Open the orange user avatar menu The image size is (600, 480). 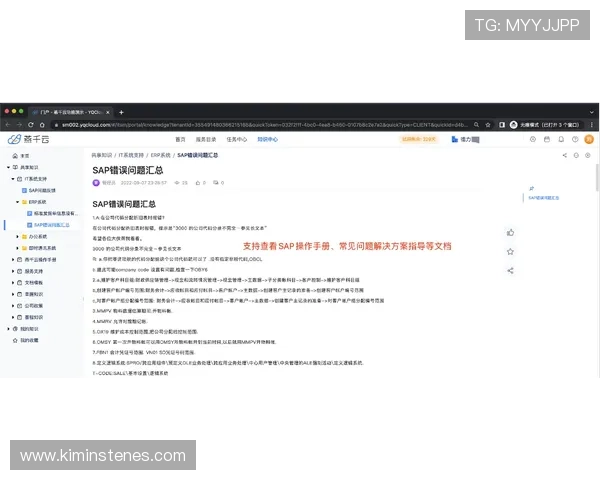[589, 139]
